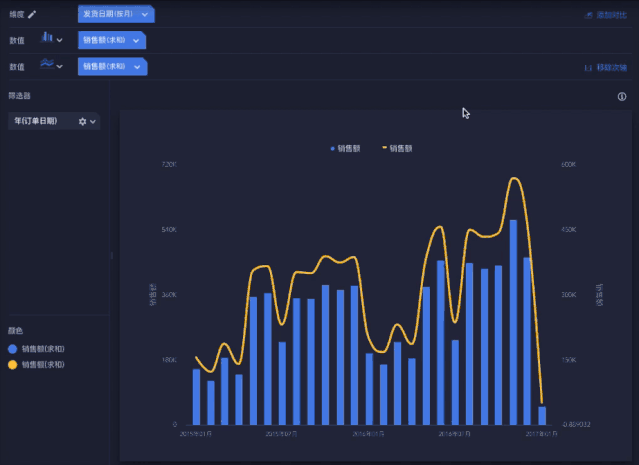Open the dropdown arrow next to line chart icon
Screen dimensions: 639x465
60,67
